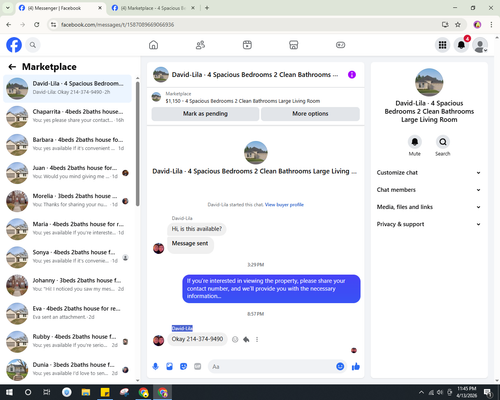Go back using the Marketplace back arrow
The image size is (500, 400).
pos(12,67)
